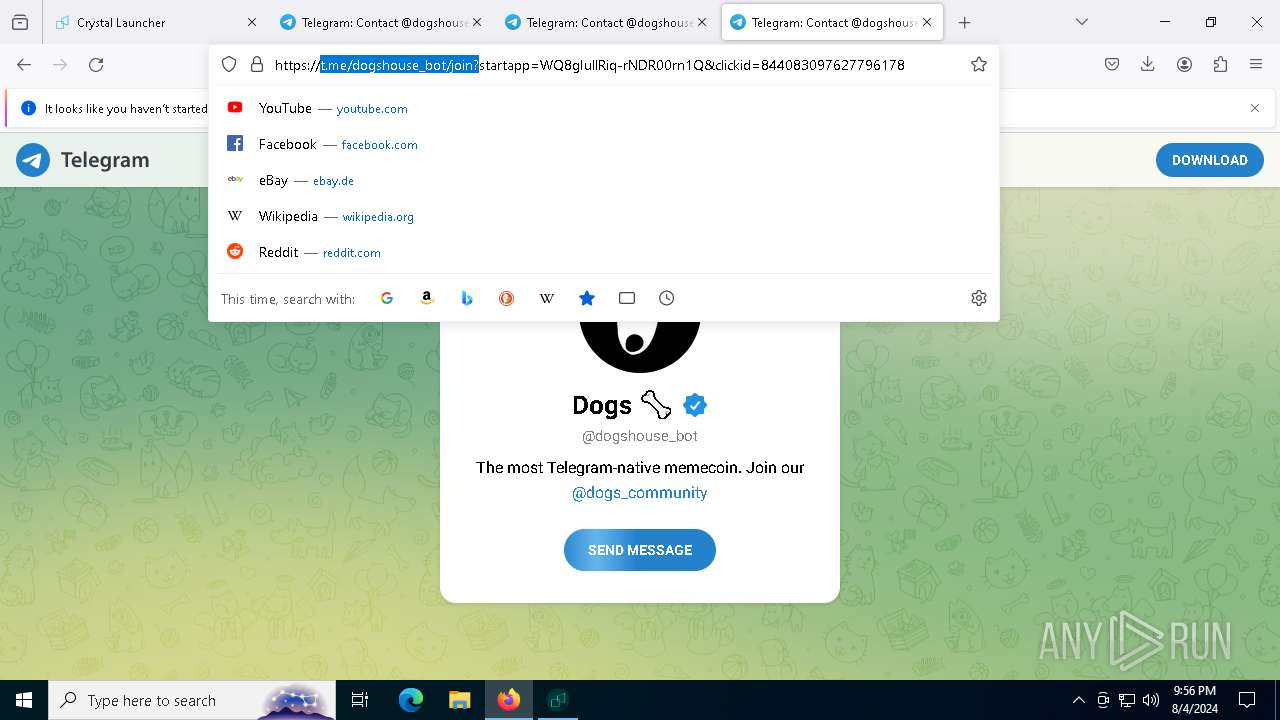This screenshot has width=1280, height=720.
Task: Open Crystal Launcher in the taskbar
Action: coord(557,700)
